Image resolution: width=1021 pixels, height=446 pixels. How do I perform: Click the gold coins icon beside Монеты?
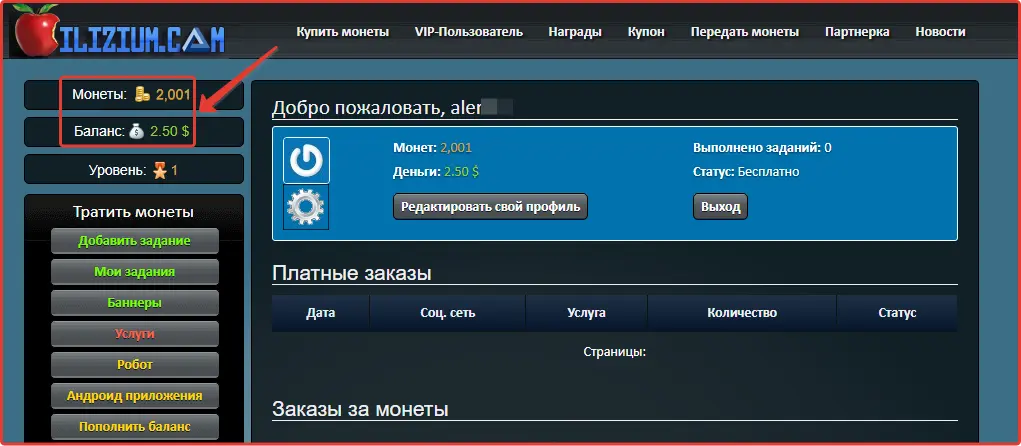[142, 95]
